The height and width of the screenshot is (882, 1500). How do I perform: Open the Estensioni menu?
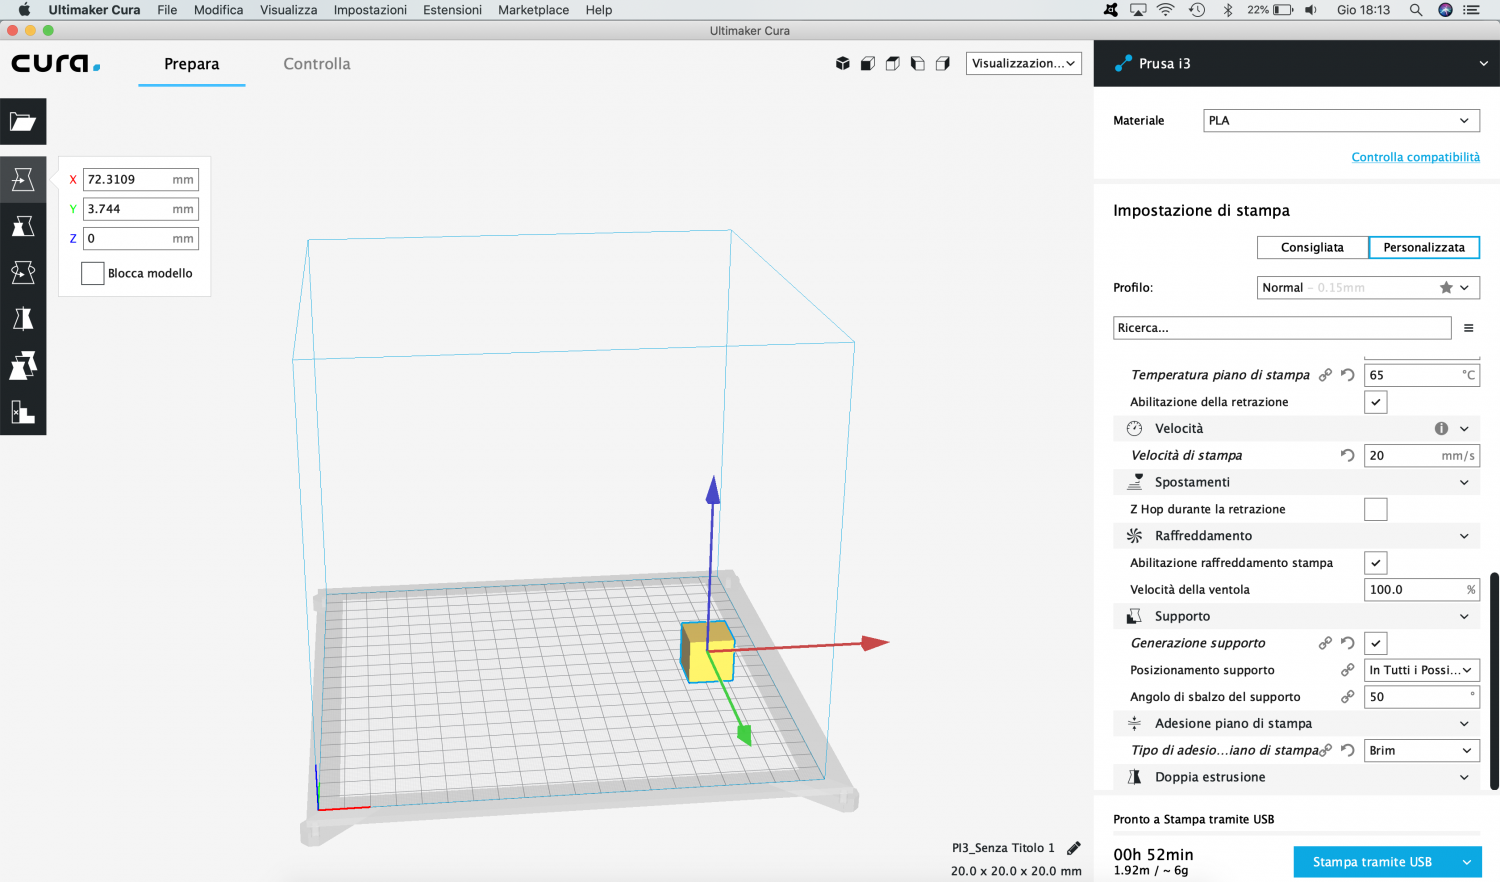coord(452,10)
